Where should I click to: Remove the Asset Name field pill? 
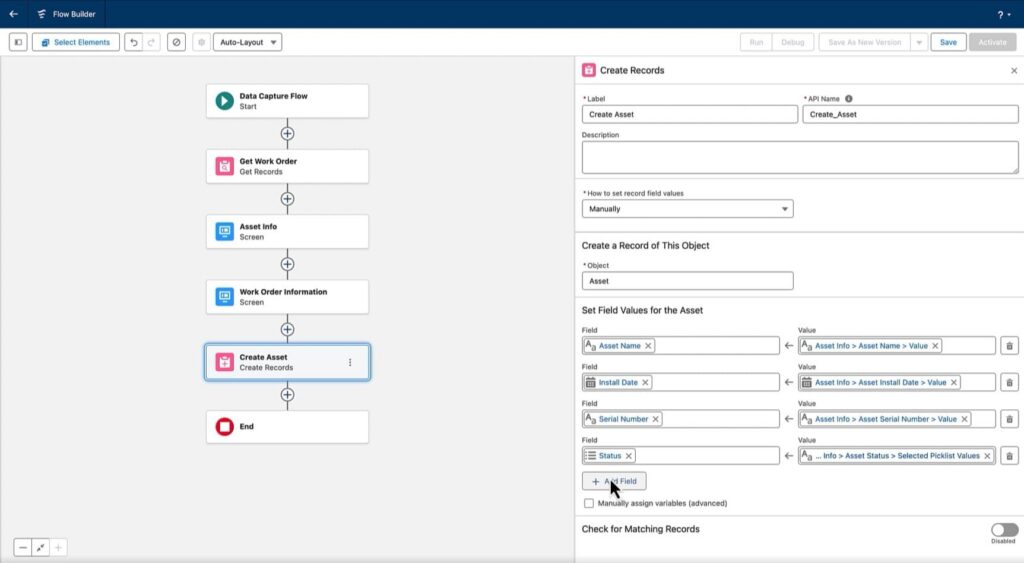[x=648, y=346]
